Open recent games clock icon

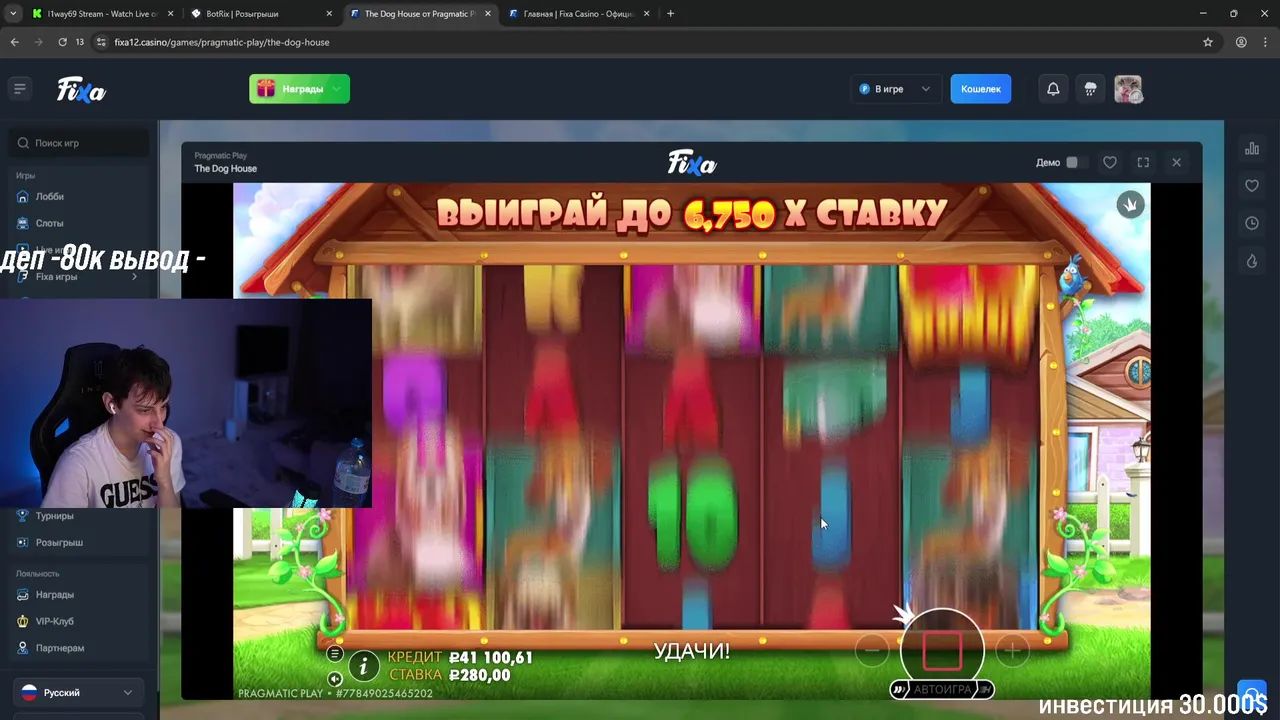(x=1252, y=223)
